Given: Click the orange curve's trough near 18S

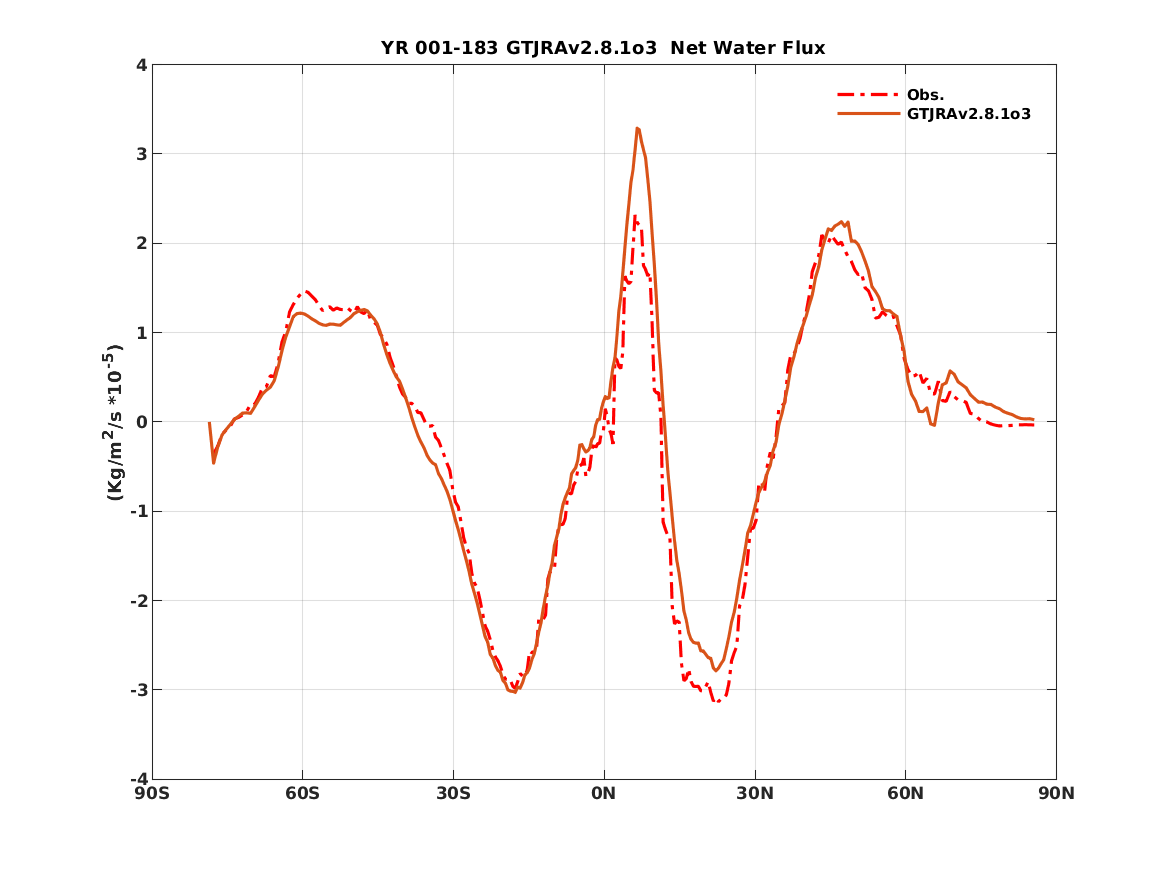Looking at the screenshot, I should (514, 691).
